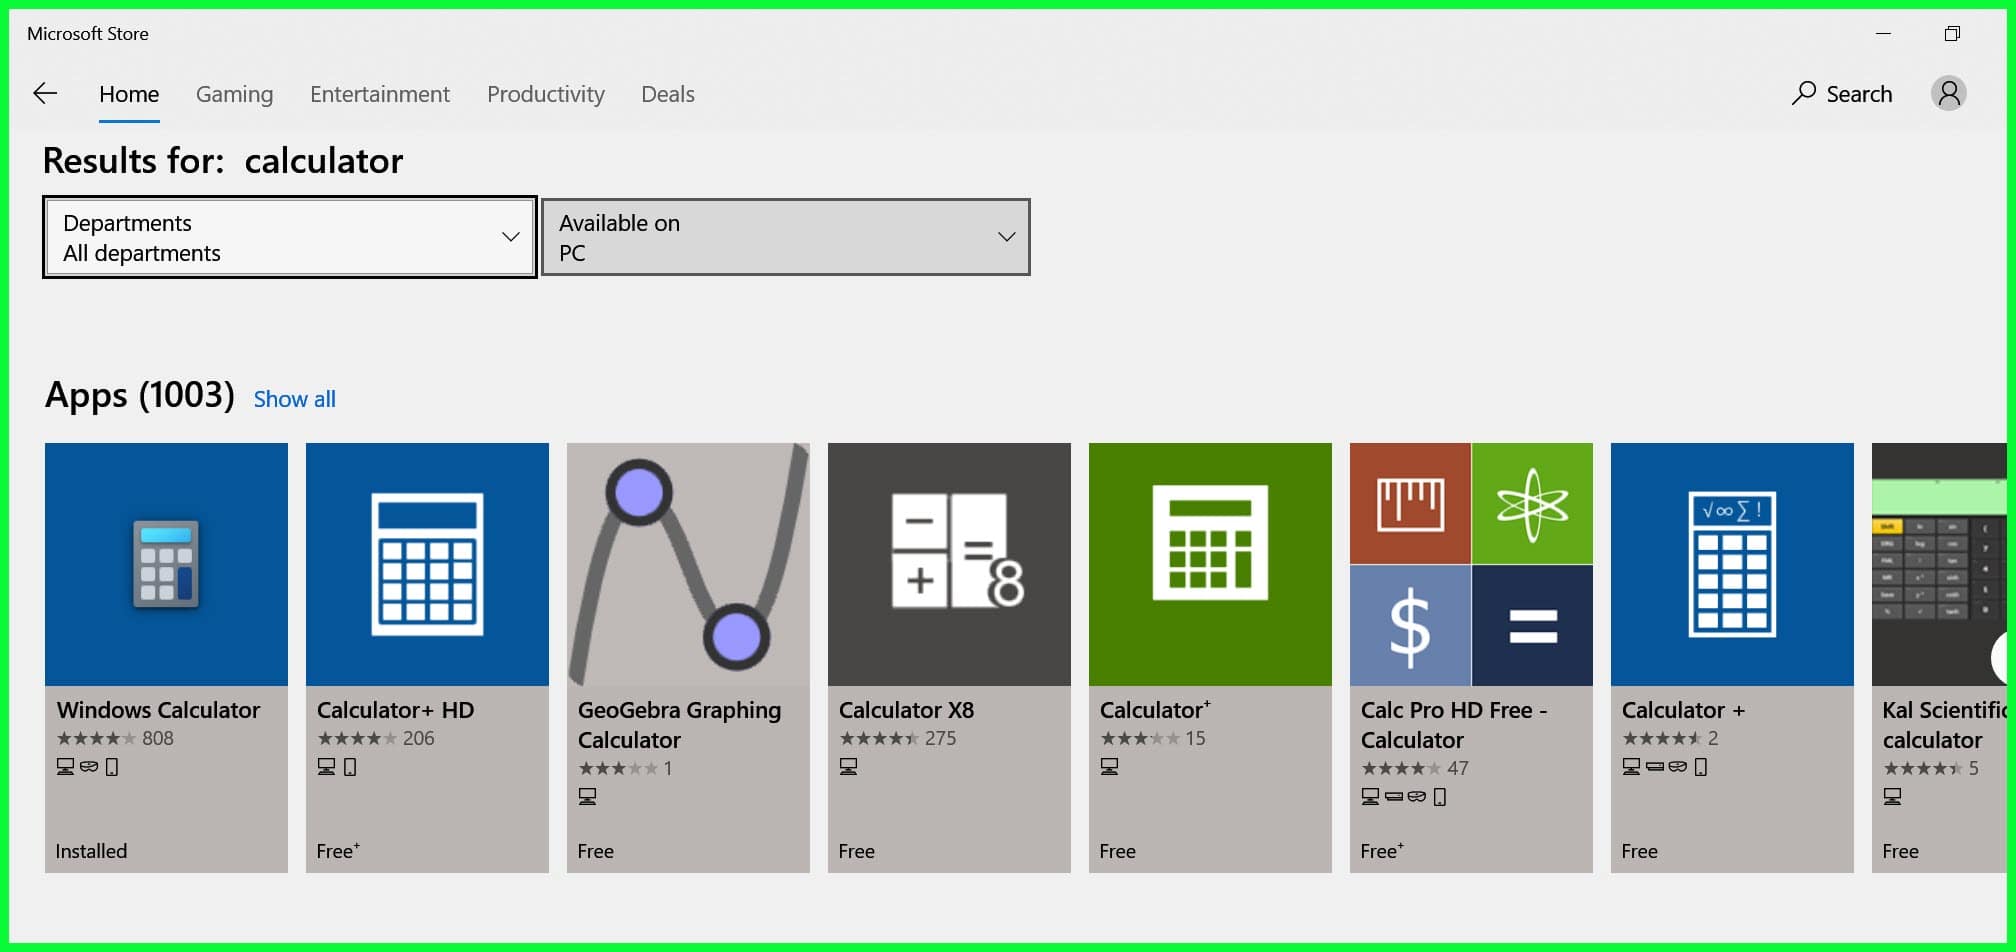2016x952 pixels.
Task: Expand the Available on PC dropdown
Action: [x=785, y=237]
